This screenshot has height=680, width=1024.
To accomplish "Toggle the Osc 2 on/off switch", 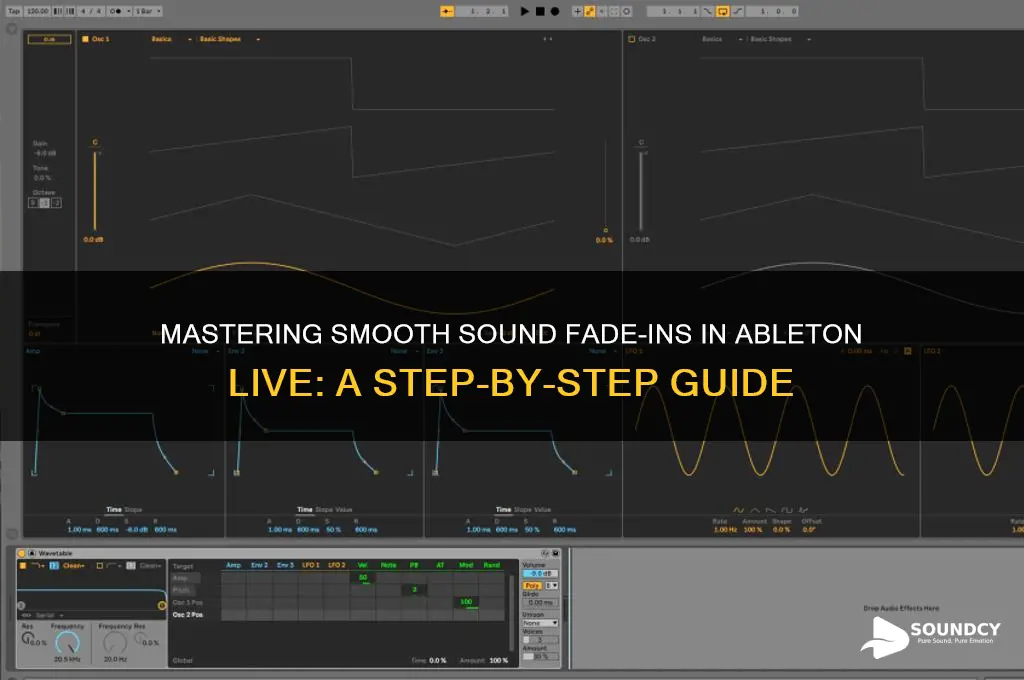I will (632, 39).
